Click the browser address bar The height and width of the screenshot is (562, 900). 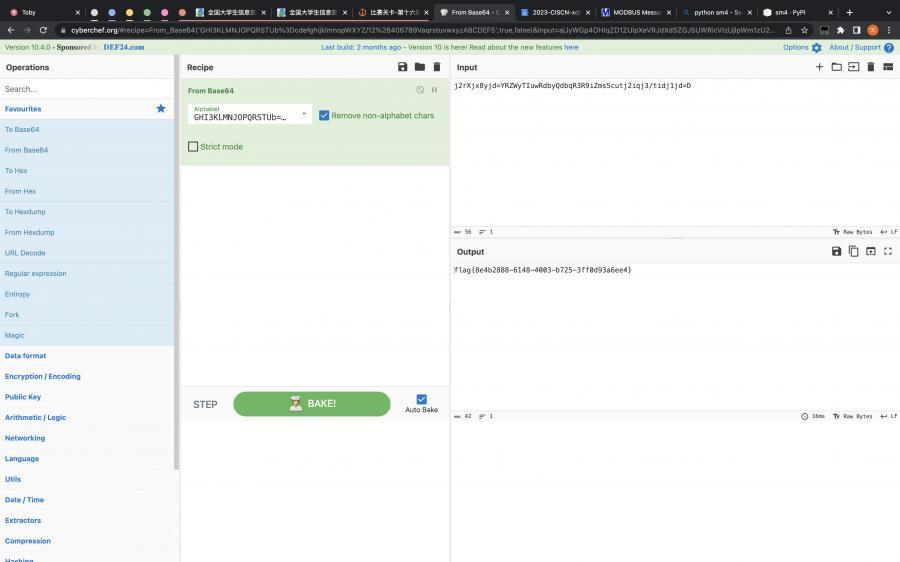(x=422, y=30)
